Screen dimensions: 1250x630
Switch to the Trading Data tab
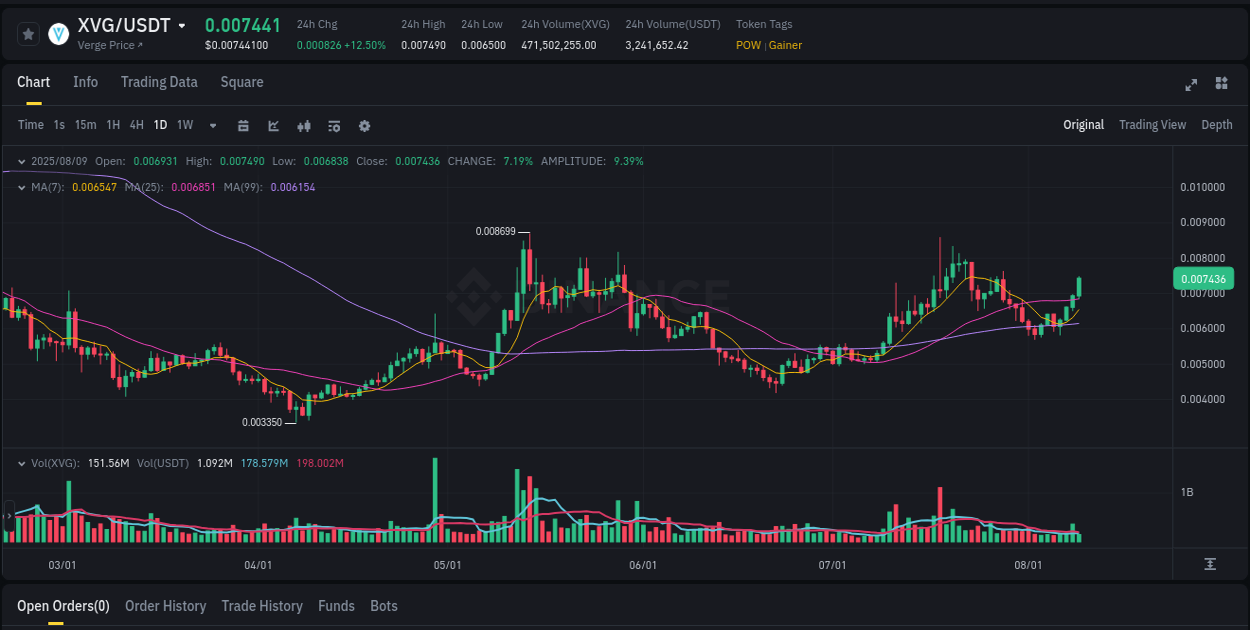coord(159,82)
